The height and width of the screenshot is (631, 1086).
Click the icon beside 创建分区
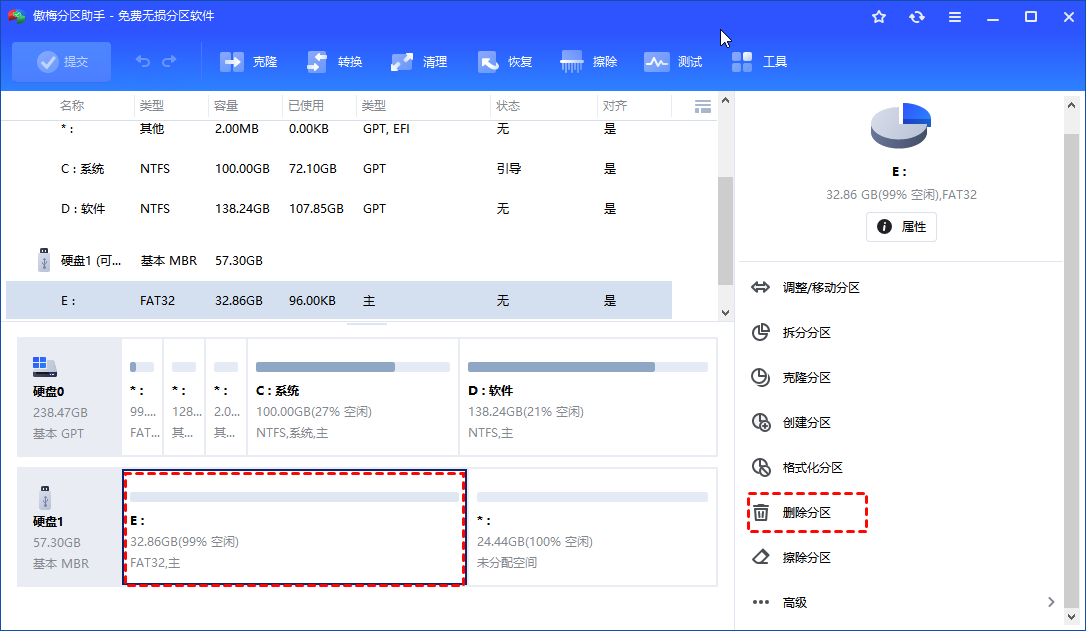[761, 423]
